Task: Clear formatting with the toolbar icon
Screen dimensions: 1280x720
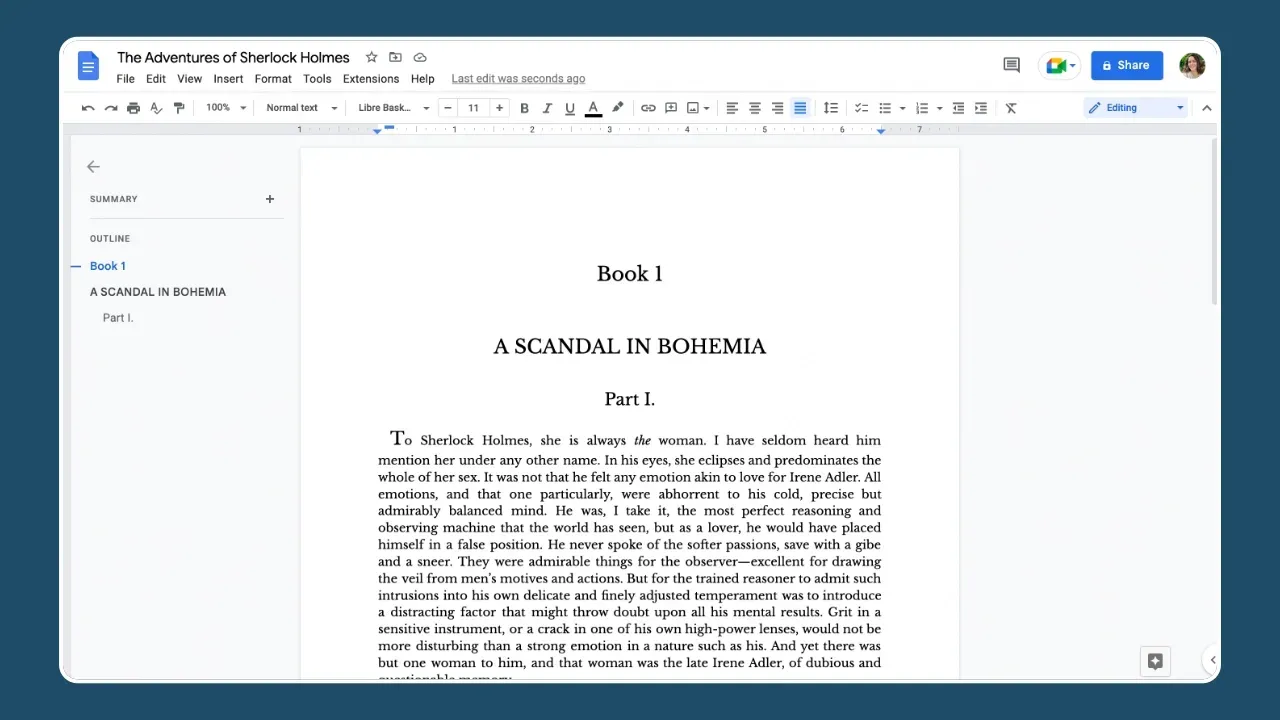Action: point(1010,107)
